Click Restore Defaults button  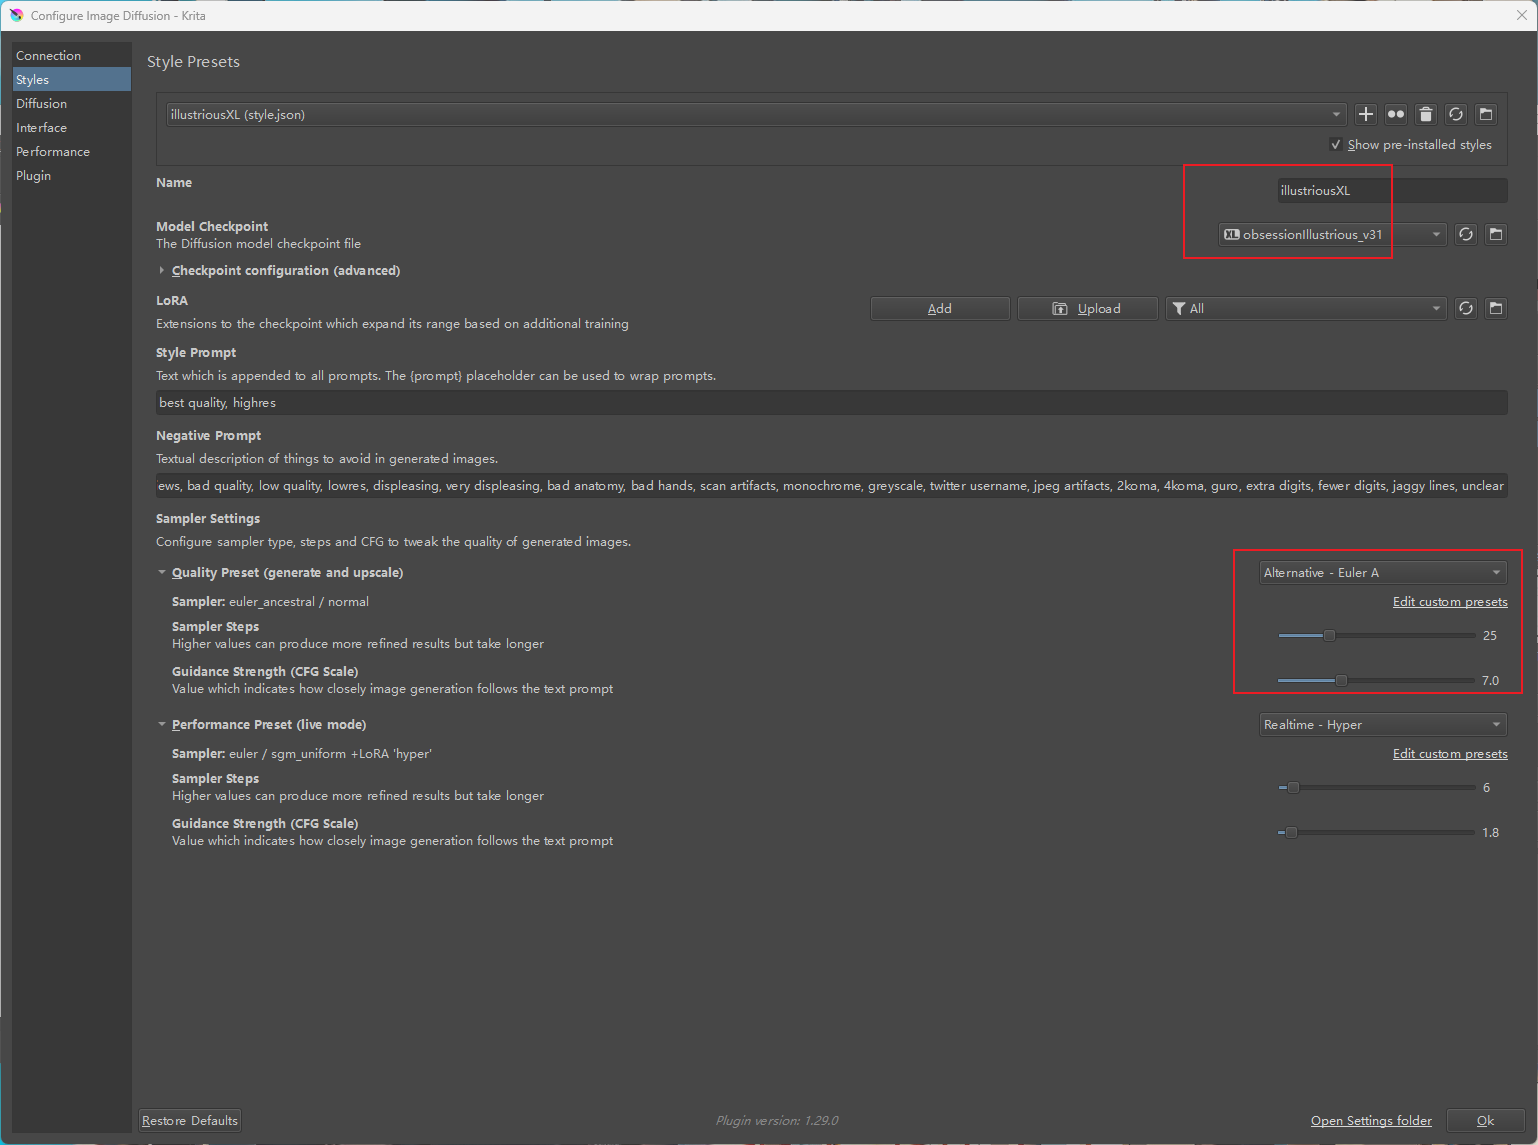190,1120
